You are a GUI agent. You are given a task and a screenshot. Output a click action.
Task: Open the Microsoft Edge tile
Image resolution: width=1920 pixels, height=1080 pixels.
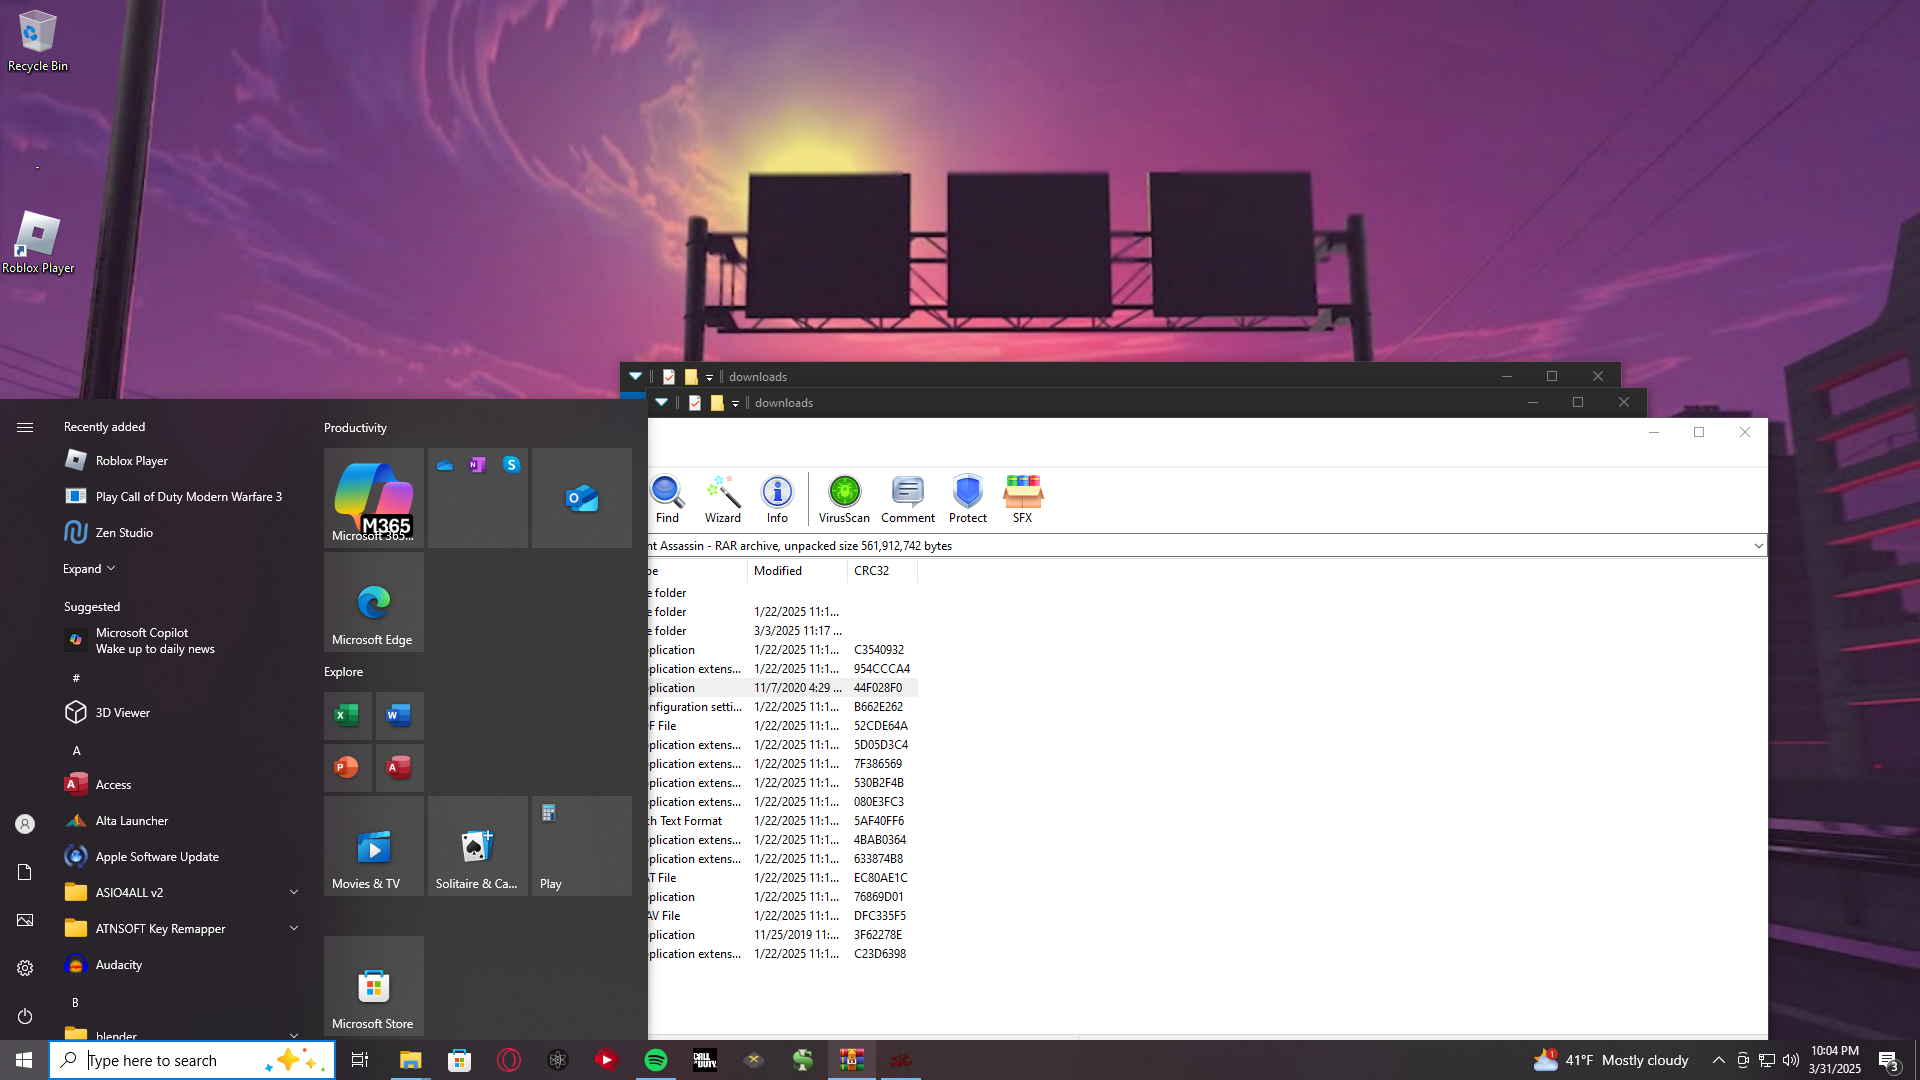373,603
